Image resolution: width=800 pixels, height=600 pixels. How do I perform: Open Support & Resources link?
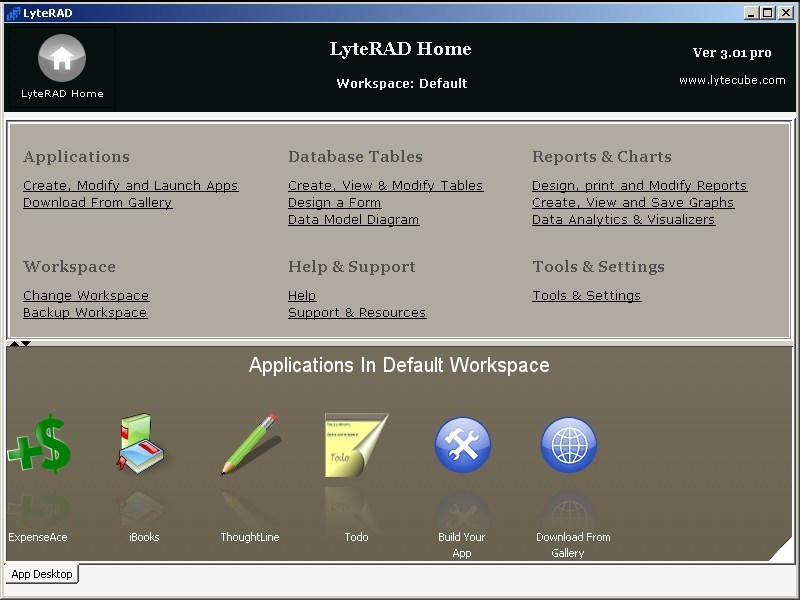[357, 312]
